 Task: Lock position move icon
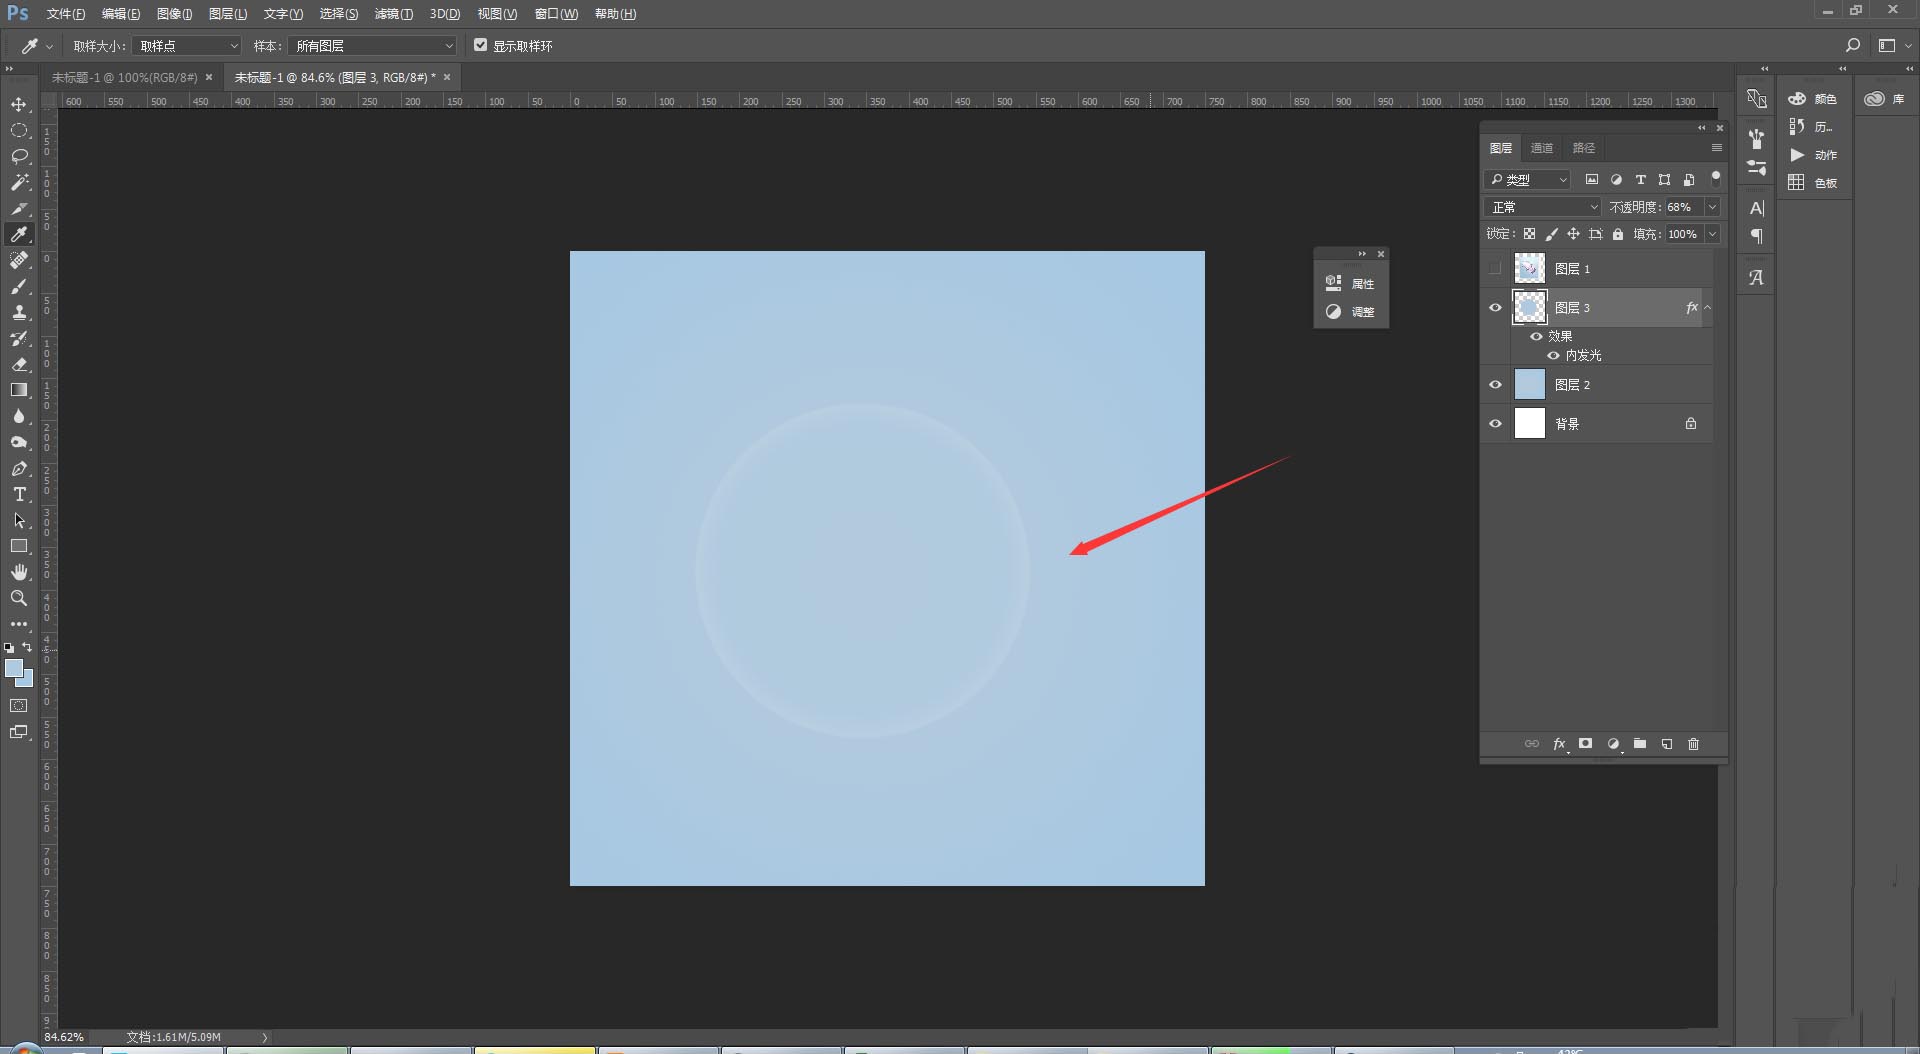pyautogui.click(x=1573, y=234)
